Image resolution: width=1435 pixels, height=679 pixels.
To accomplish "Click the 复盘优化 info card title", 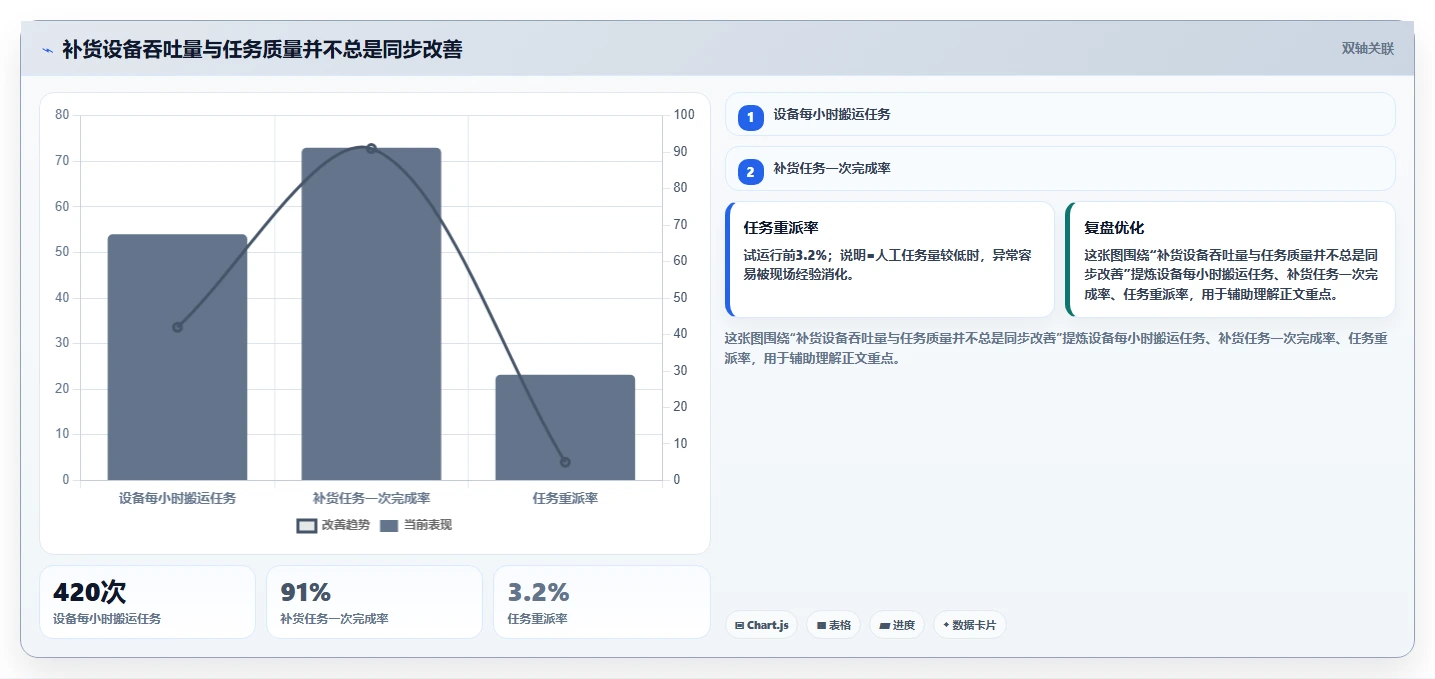I will 1114,228.
